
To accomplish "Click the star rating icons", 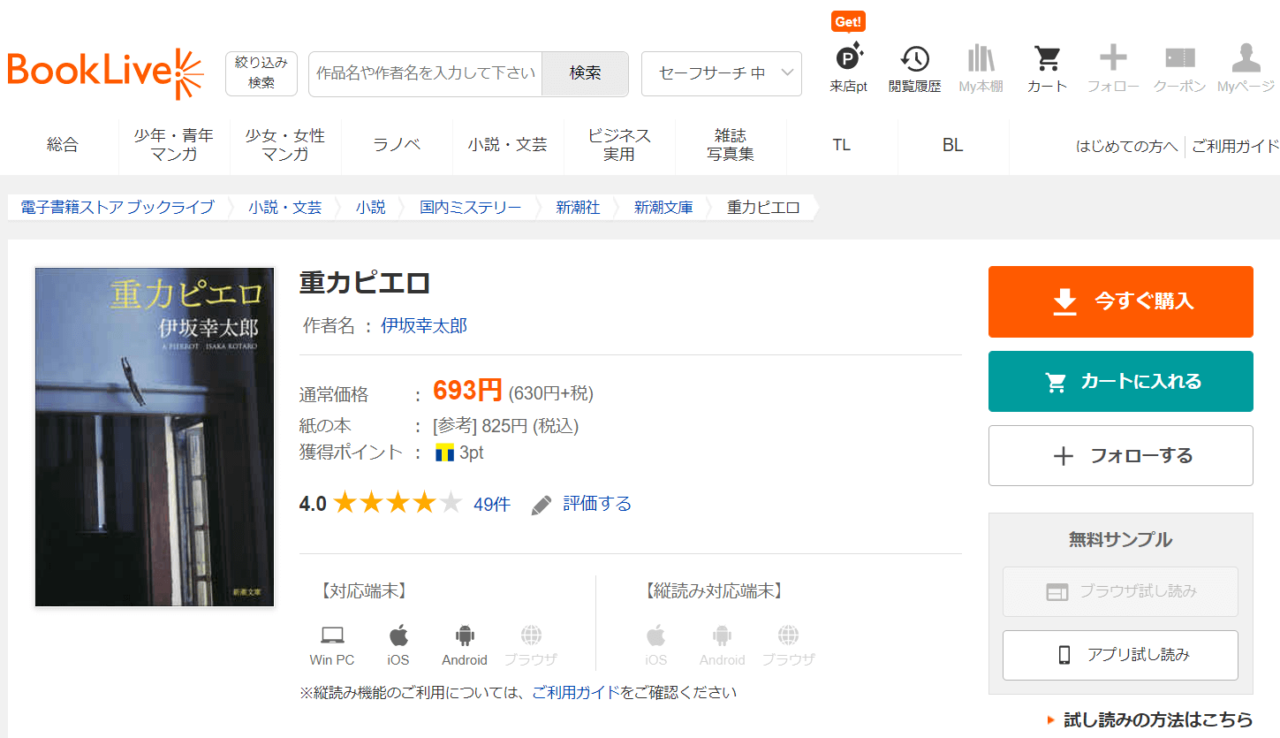I will coord(398,503).
